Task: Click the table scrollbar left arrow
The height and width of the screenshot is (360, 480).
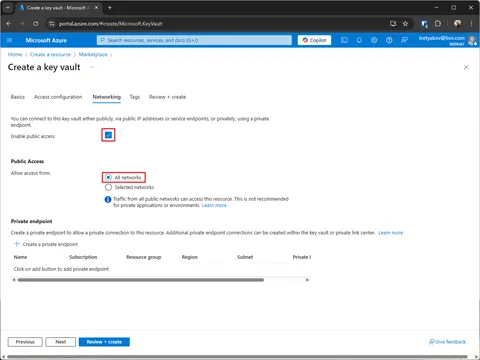Action: pyautogui.click(x=14, y=280)
